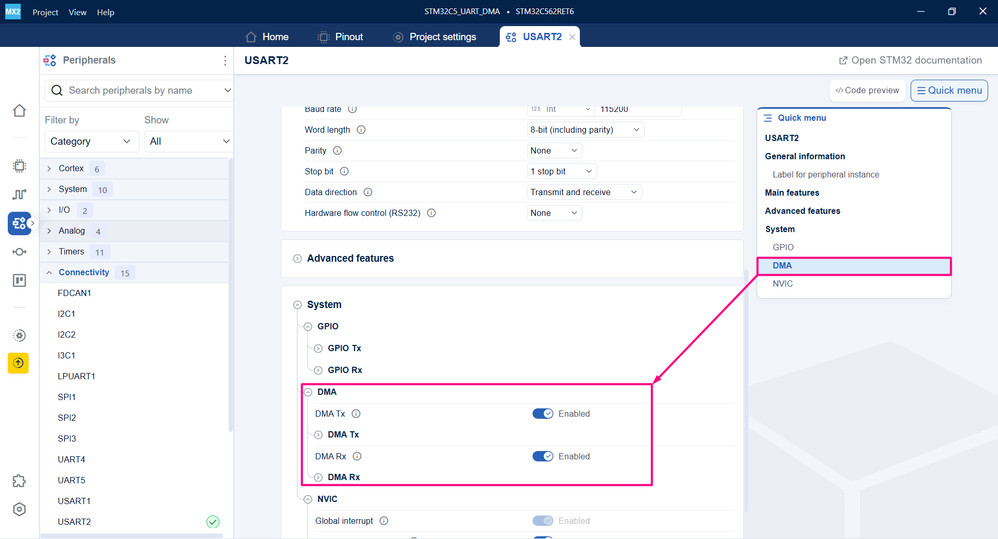
Task: Select UART4 in the peripherals list
Action: [71, 459]
